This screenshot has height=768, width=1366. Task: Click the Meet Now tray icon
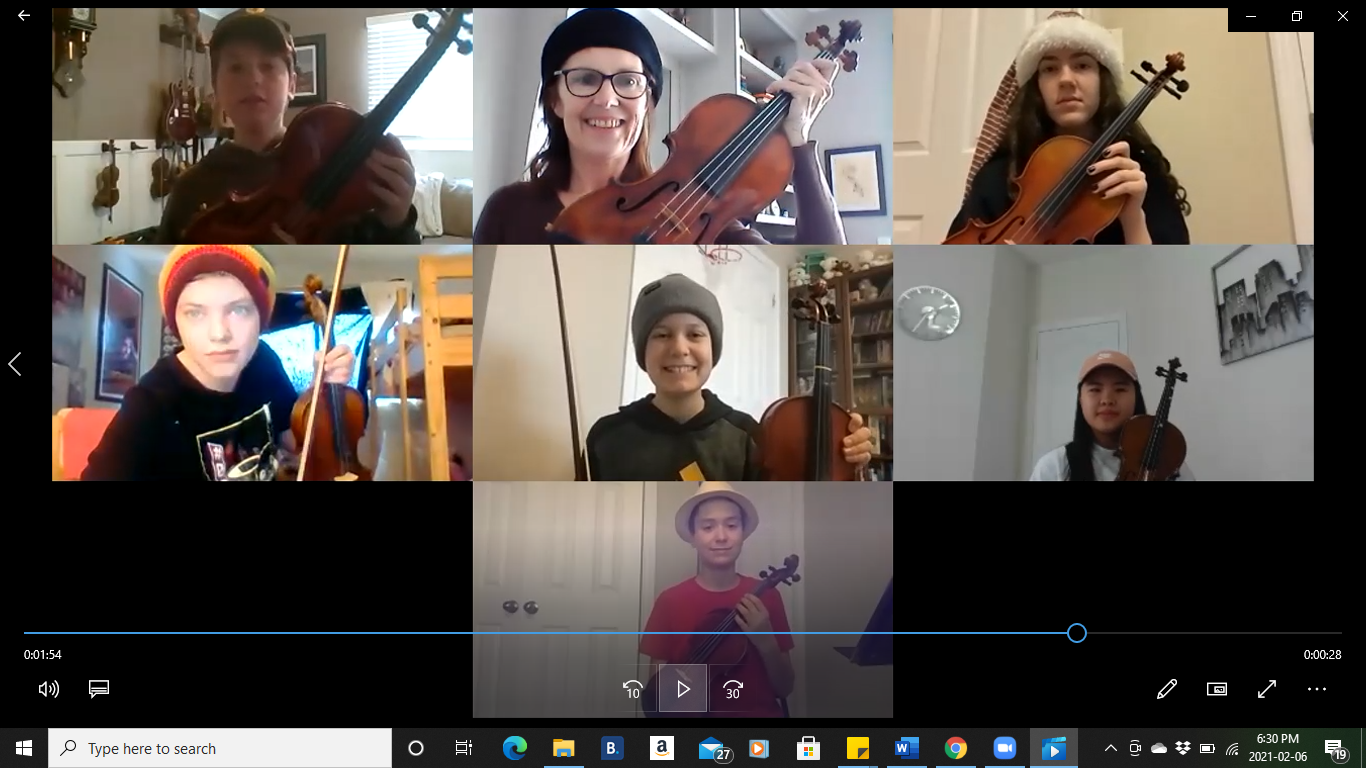click(1135, 748)
